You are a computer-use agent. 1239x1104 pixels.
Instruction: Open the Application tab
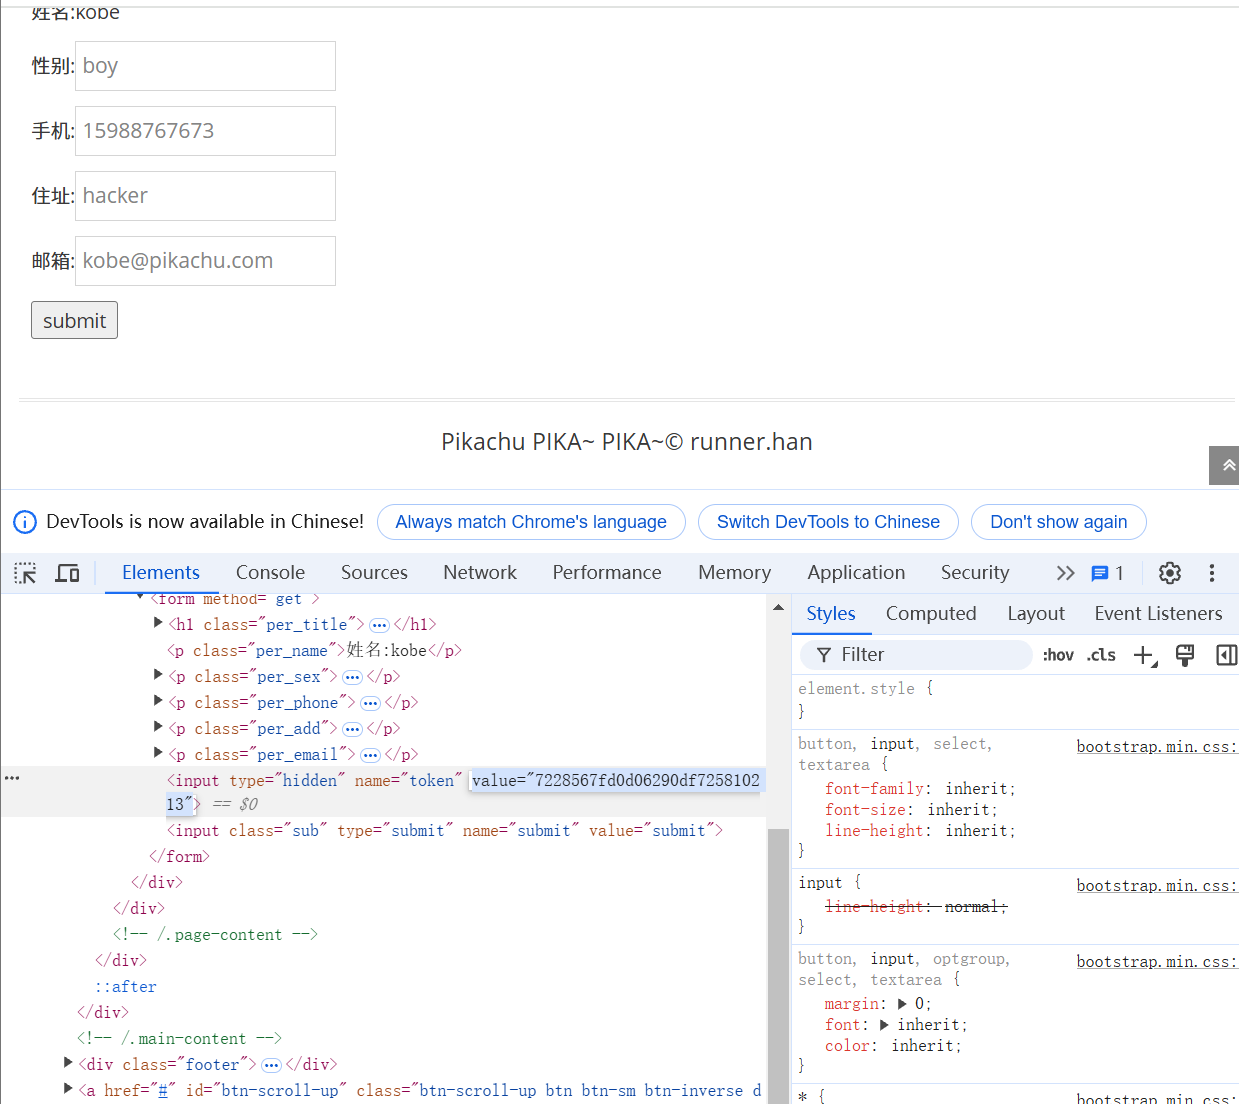856,573
